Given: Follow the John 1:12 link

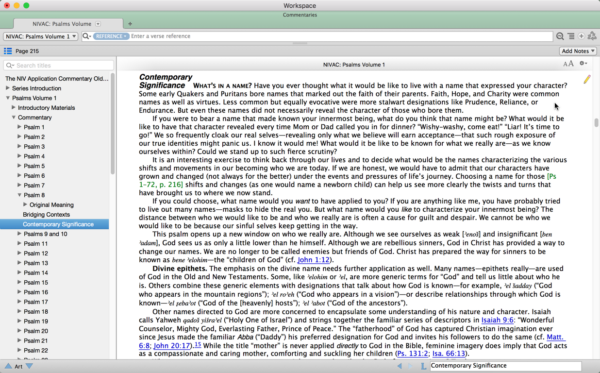Looking at the screenshot, I should 313,260.
